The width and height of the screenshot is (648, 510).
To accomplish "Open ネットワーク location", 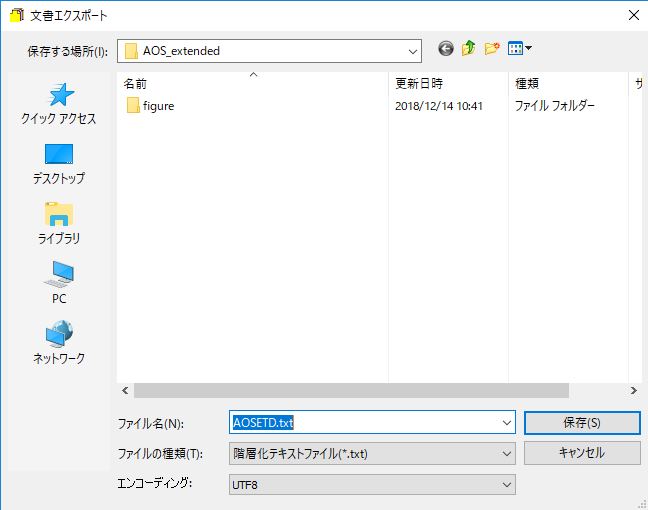I will [x=59, y=344].
